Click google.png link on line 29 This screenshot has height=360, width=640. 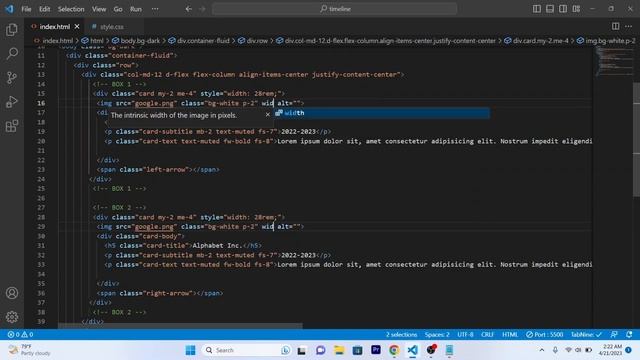coord(154,227)
